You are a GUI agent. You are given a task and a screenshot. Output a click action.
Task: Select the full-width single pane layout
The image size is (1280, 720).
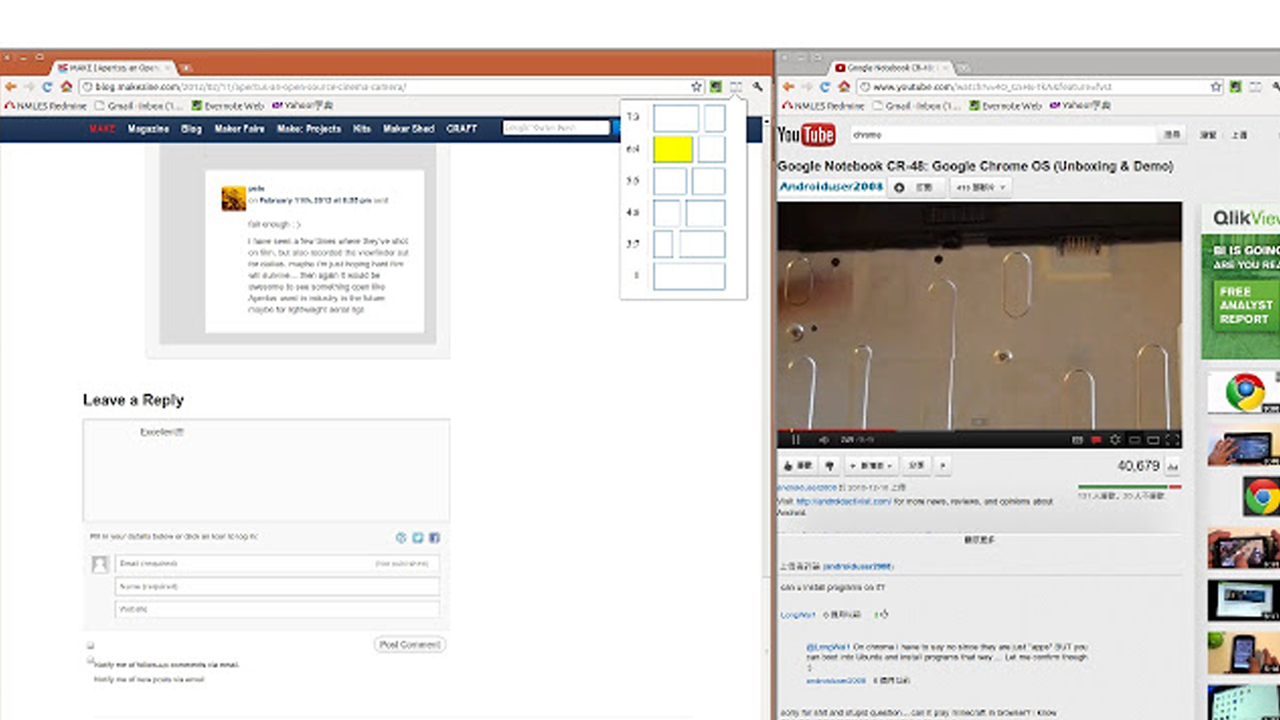pyautogui.click(x=689, y=276)
